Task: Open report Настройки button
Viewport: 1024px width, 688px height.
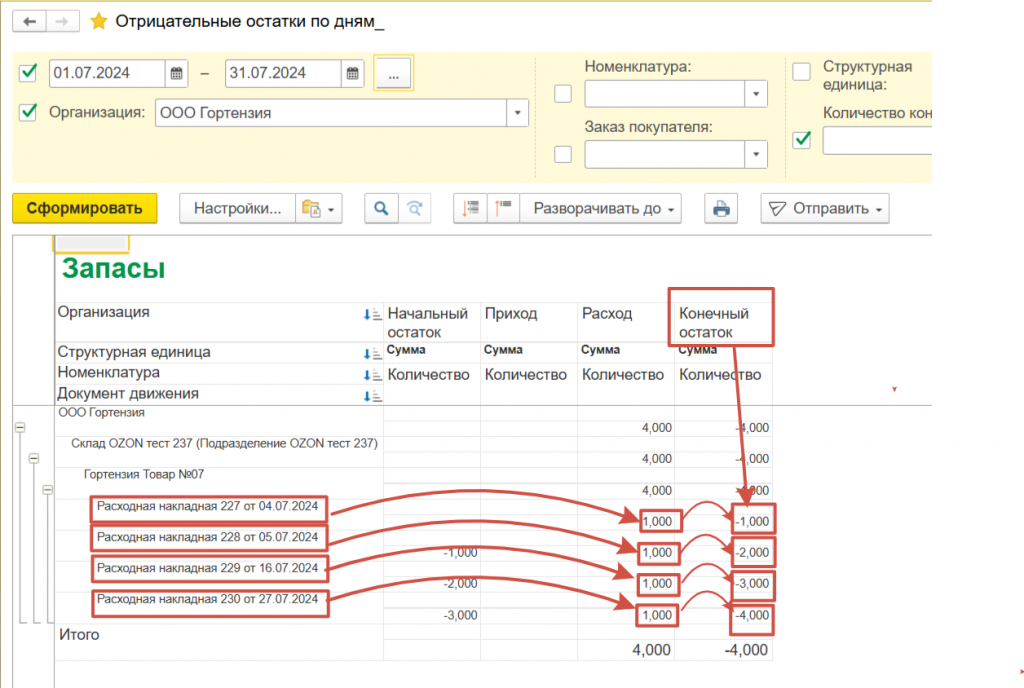Action: click(x=238, y=209)
